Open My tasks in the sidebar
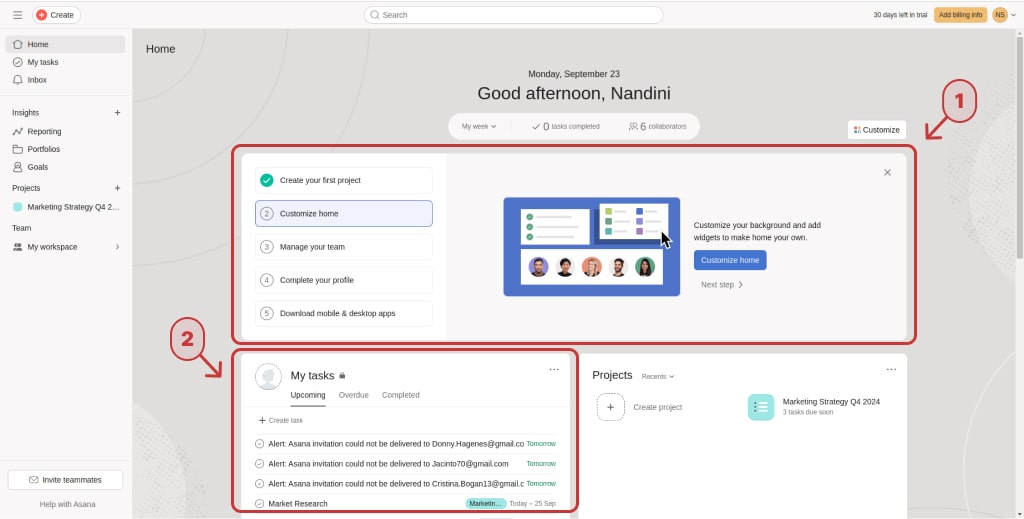The image size is (1024, 519). point(65,62)
